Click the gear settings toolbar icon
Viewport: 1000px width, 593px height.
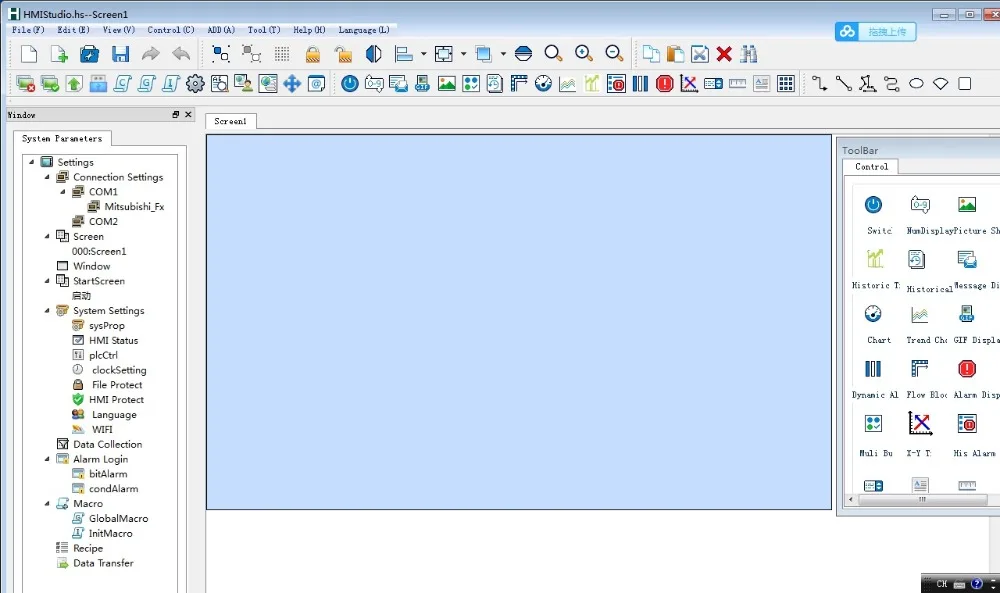[195, 84]
